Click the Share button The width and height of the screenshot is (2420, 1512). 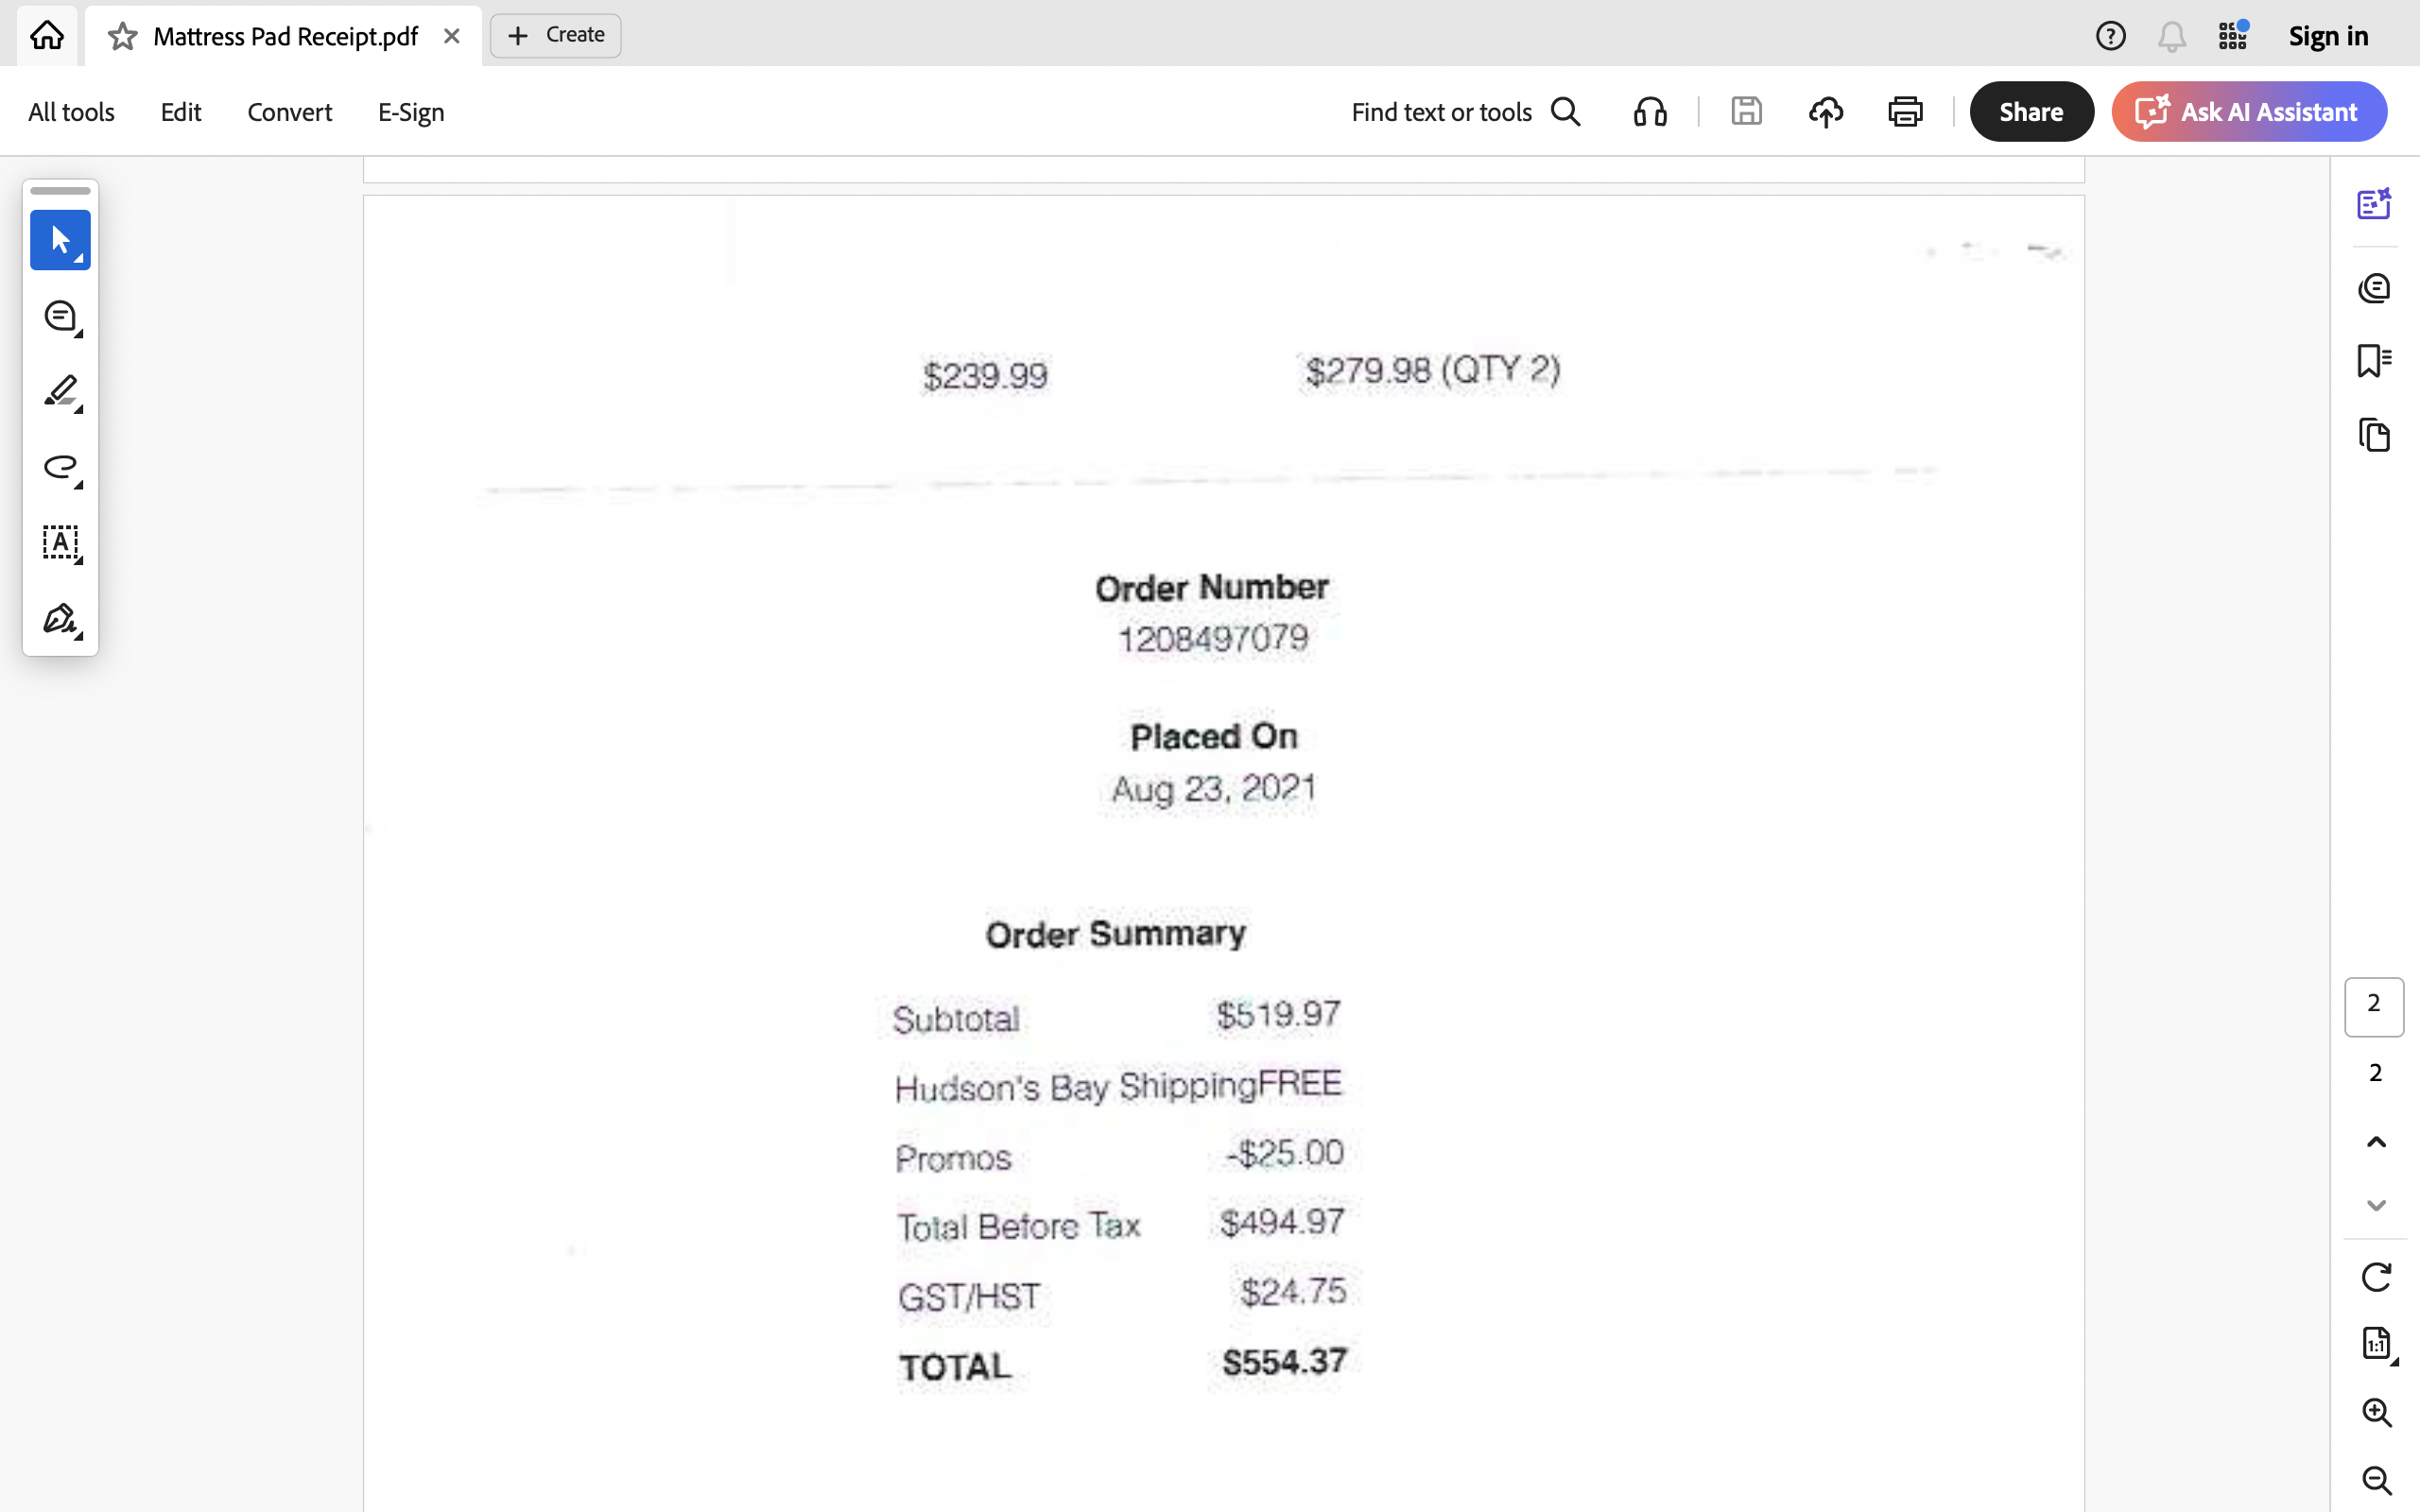(2031, 111)
